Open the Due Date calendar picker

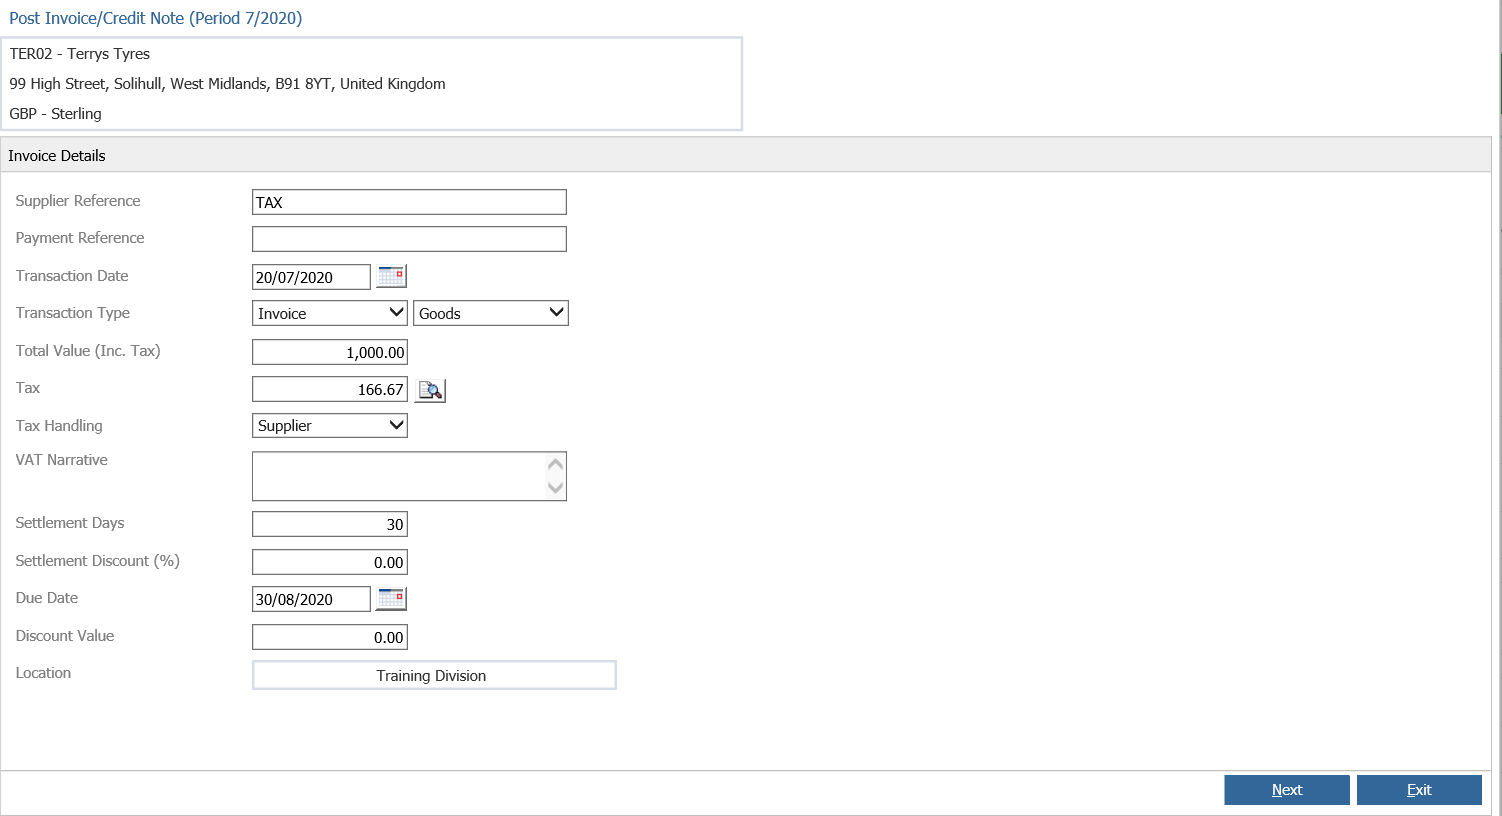(390, 598)
